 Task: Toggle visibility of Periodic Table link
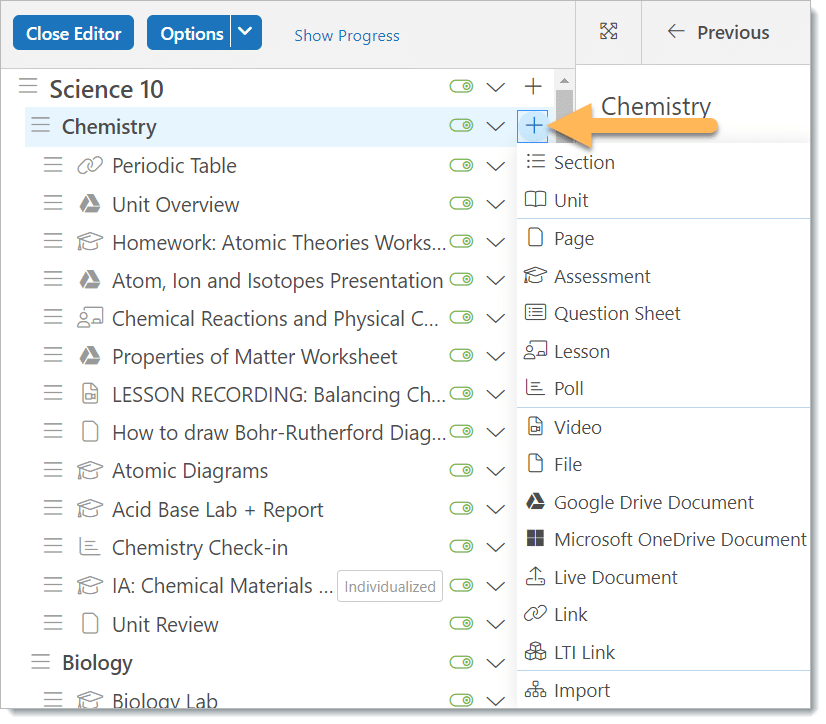coord(461,166)
